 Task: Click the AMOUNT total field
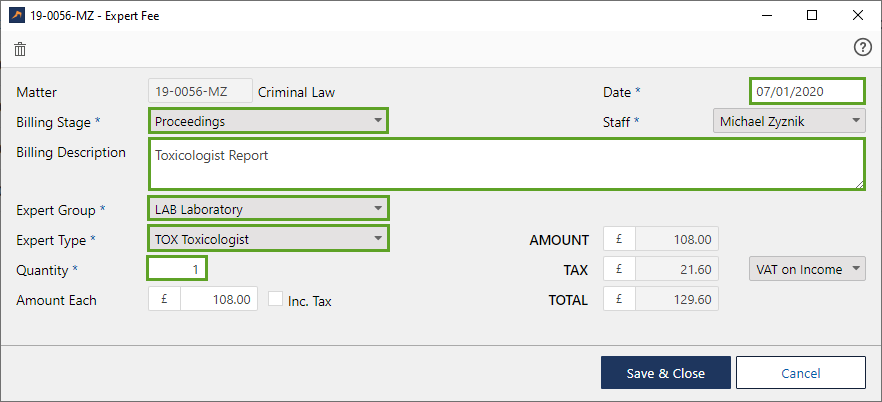(x=676, y=239)
